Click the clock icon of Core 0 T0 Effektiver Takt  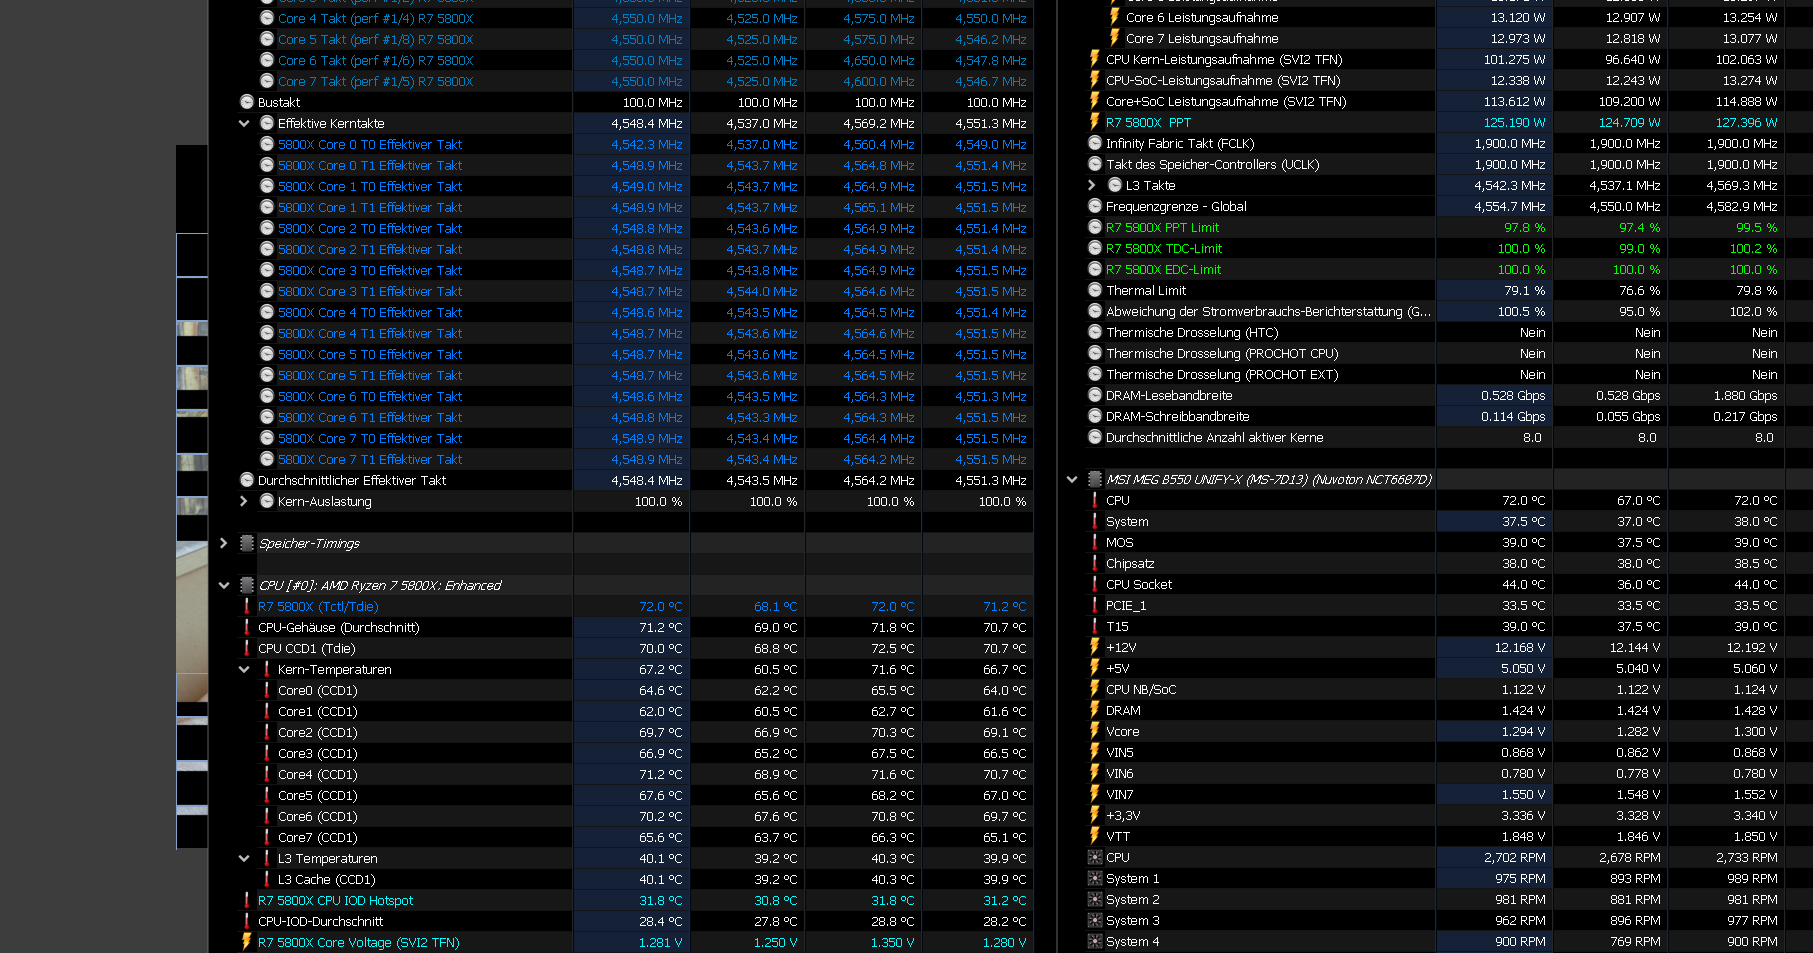(x=267, y=144)
